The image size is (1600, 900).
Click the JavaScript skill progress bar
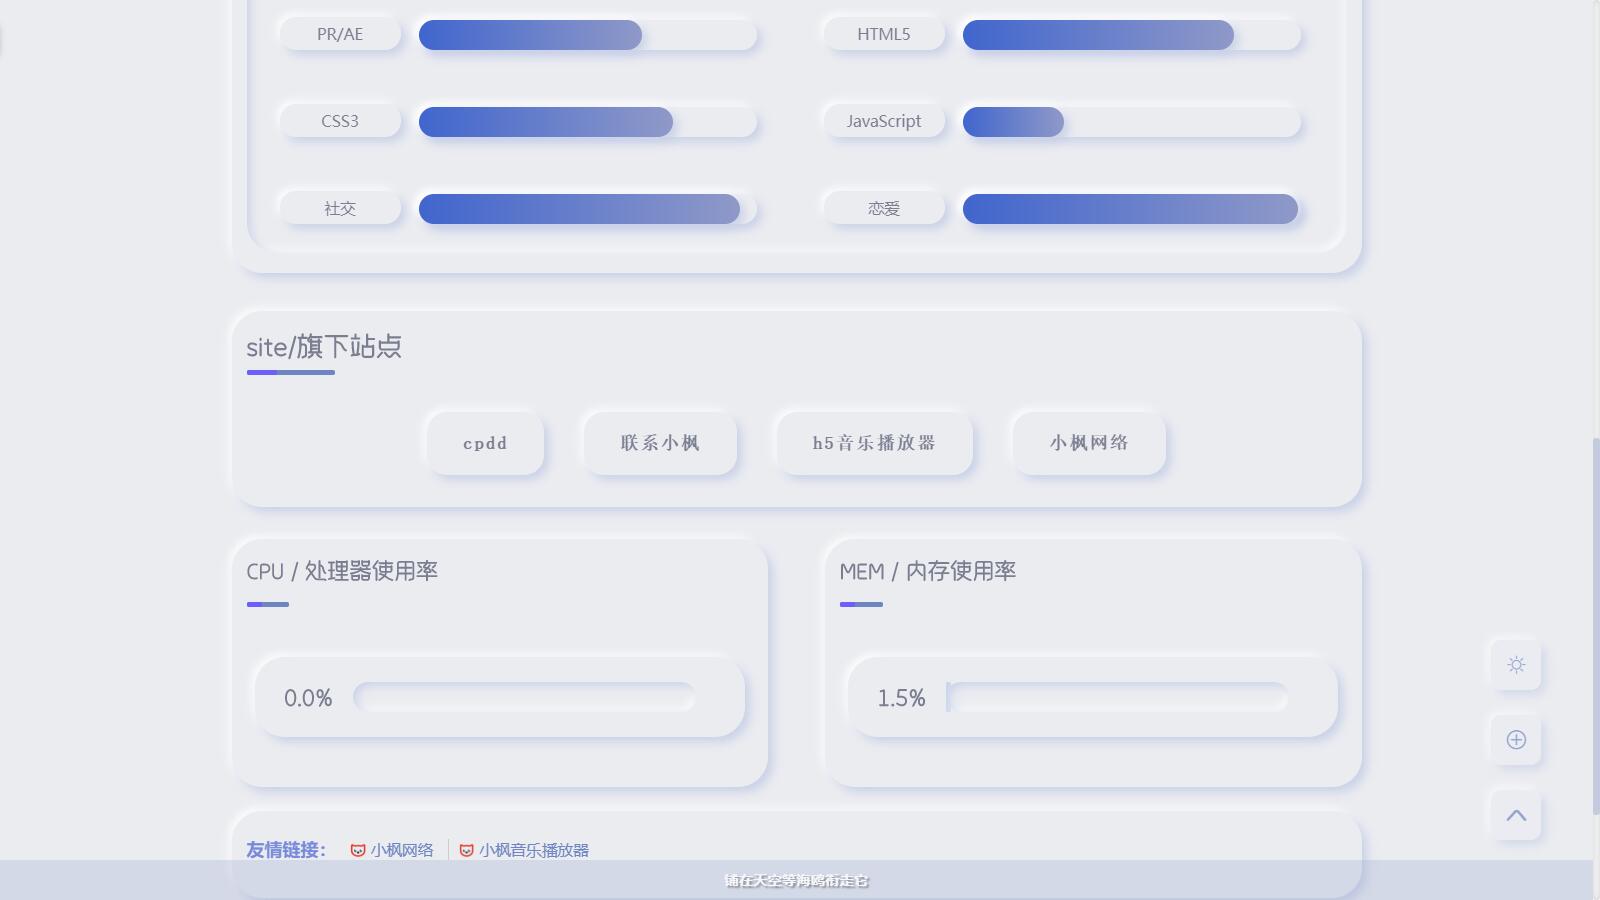point(1131,122)
